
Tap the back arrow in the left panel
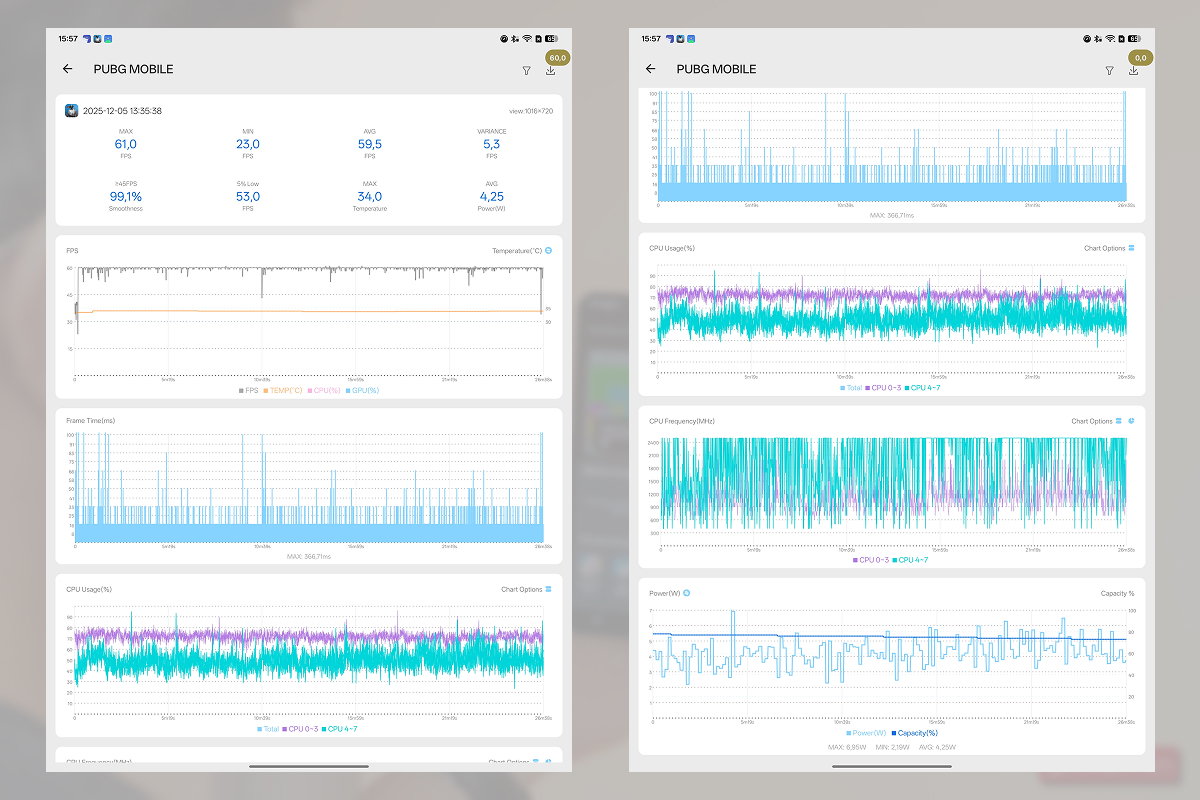(x=68, y=69)
